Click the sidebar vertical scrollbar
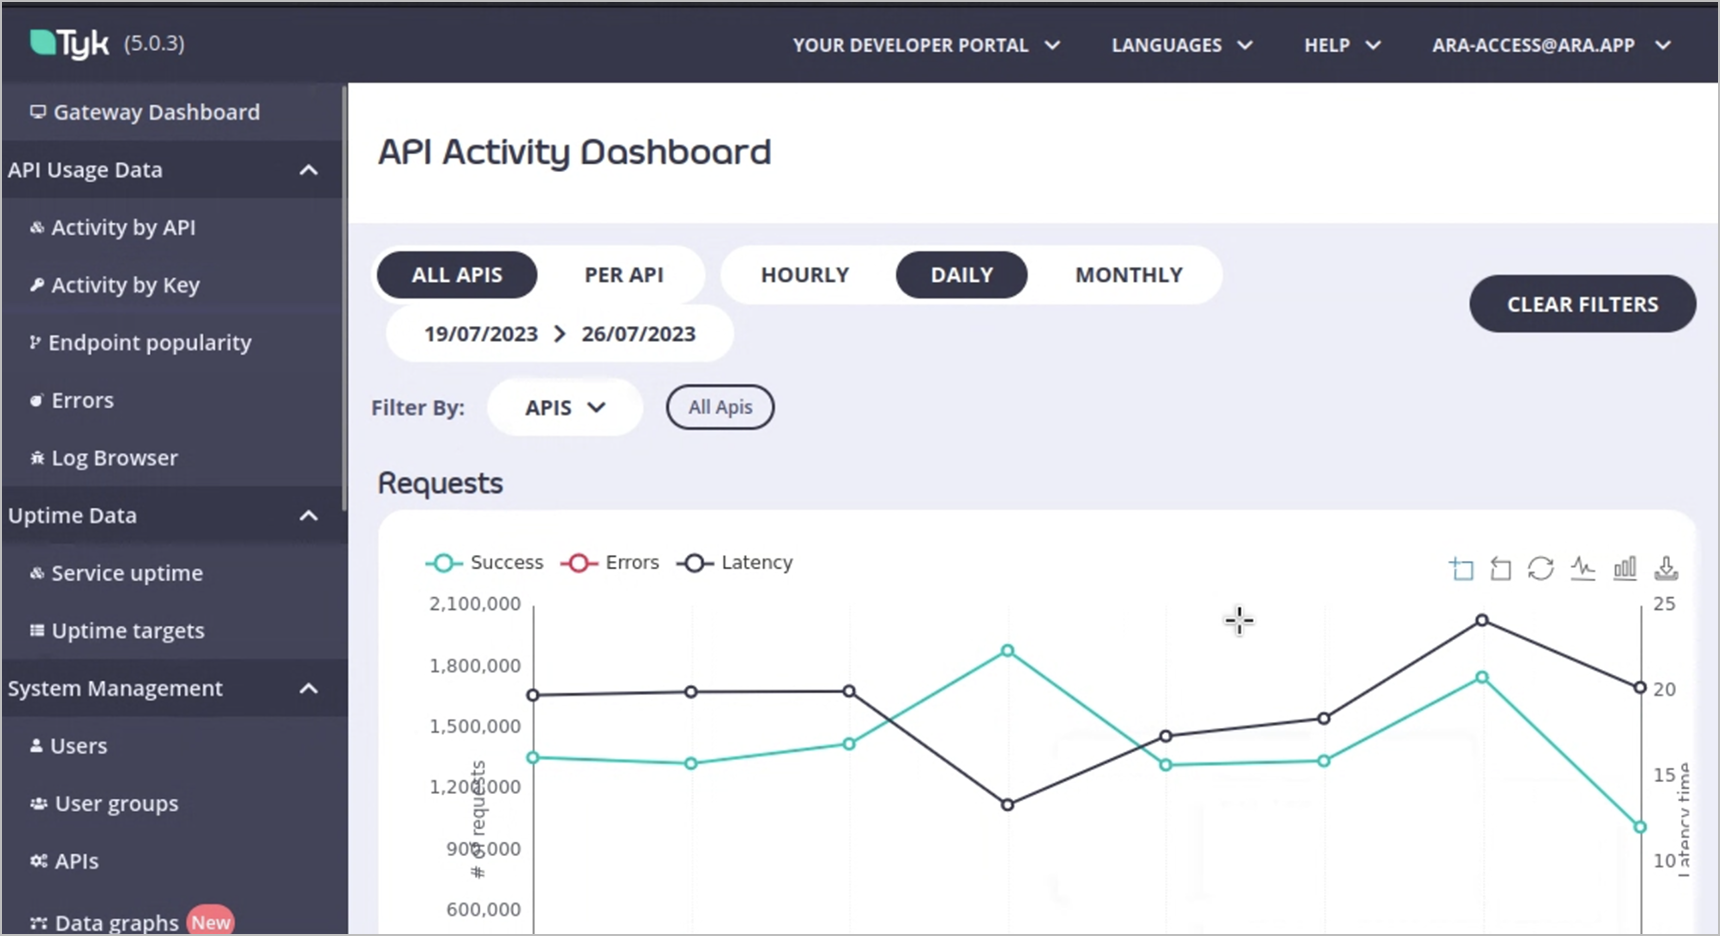The height and width of the screenshot is (936, 1720). click(345, 300)
